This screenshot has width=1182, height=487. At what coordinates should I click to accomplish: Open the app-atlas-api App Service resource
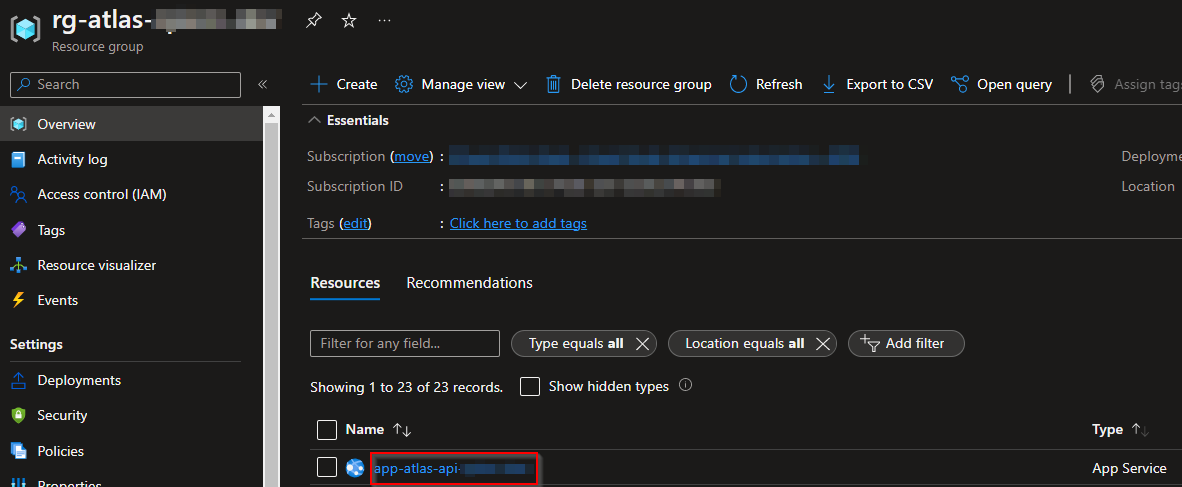point(454,468)
